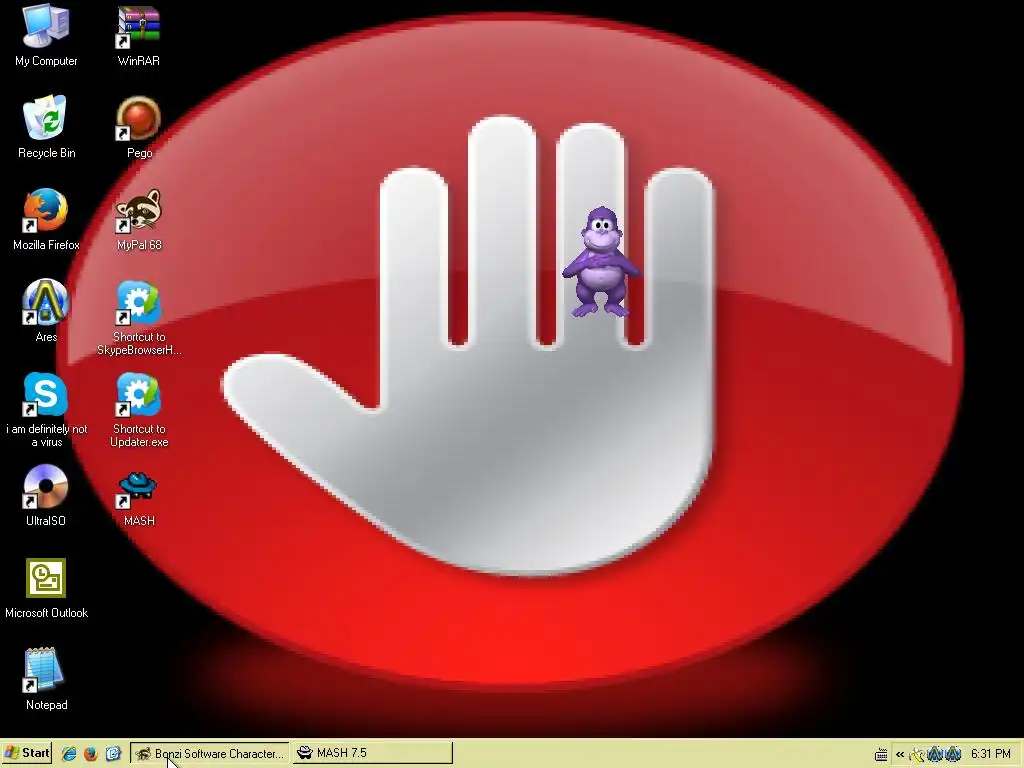Viewport: 1024px width, 768px height.
Task: Select the Recycle Bin icon
Action: pos(46,127)
